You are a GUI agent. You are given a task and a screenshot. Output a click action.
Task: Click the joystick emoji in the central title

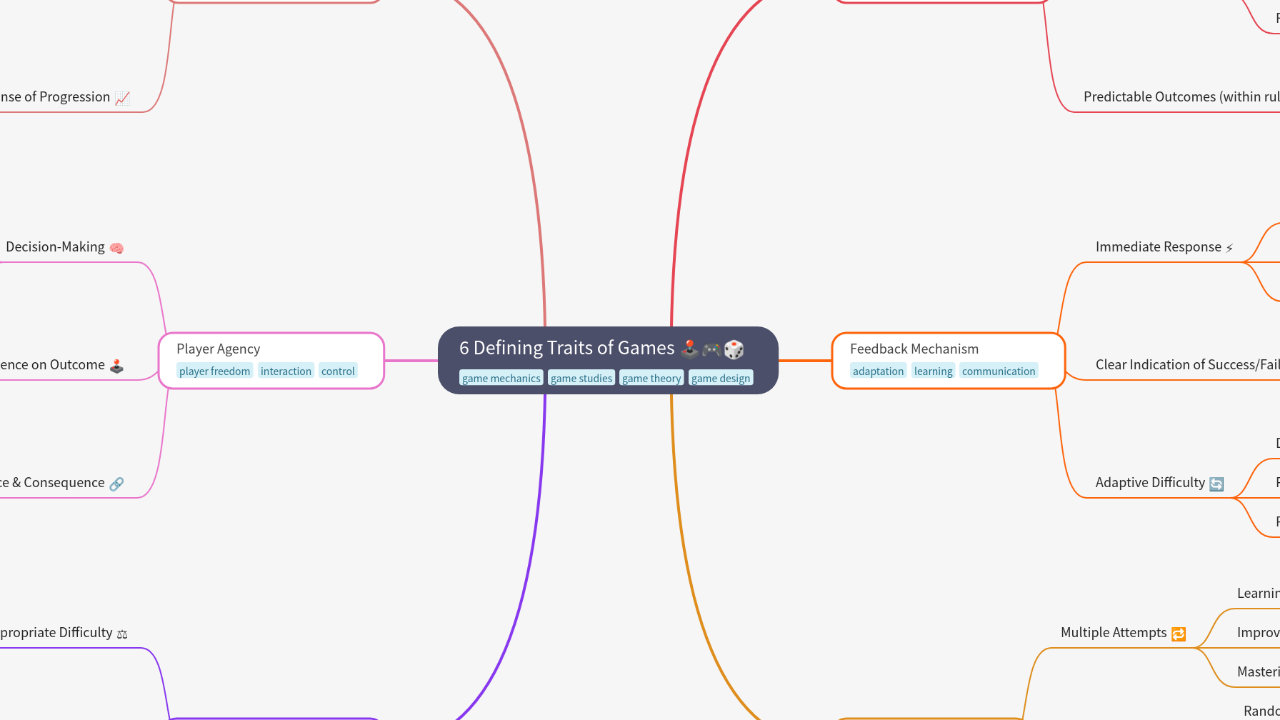[689, 349]
